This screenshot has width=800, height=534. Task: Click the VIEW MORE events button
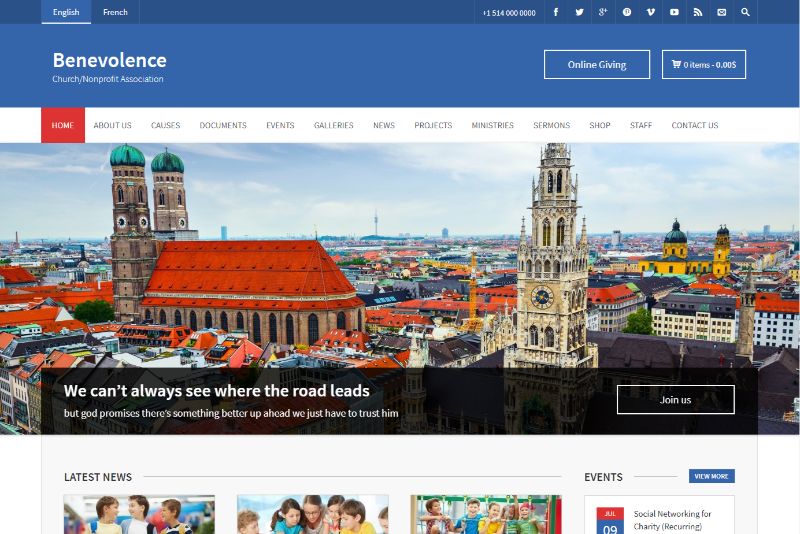[x=712, y=476]
